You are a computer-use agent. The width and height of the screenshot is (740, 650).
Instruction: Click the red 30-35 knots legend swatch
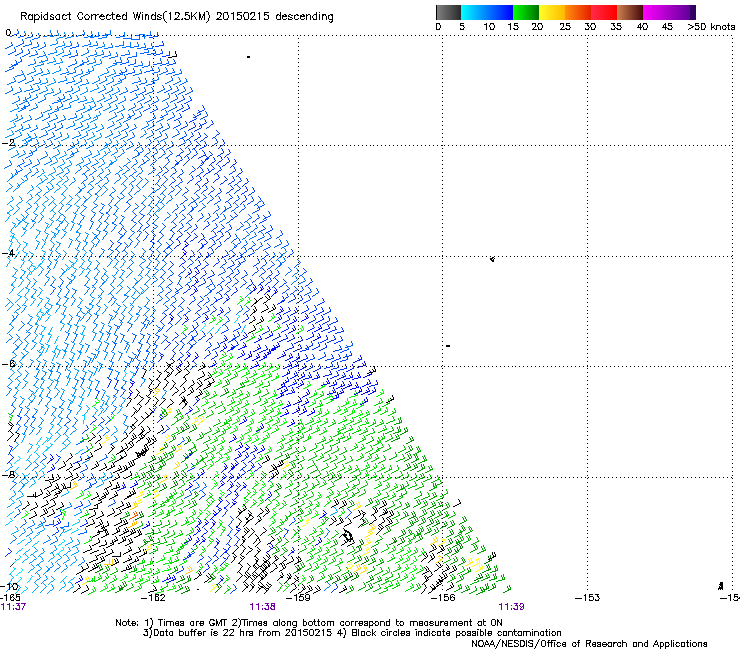pyautogui.click(x=604, y=12)
